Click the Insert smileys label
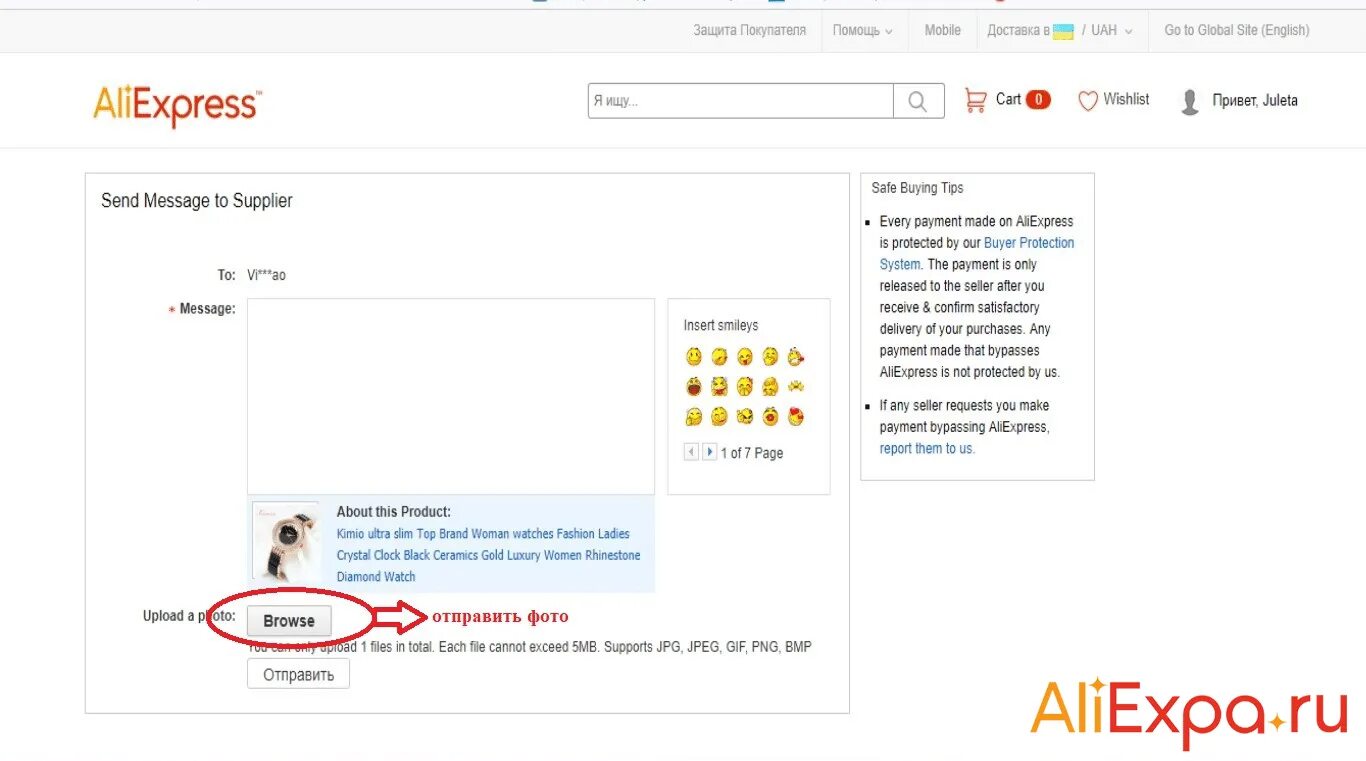Viewport: 1366px width, 761px height. coord(721,326)
